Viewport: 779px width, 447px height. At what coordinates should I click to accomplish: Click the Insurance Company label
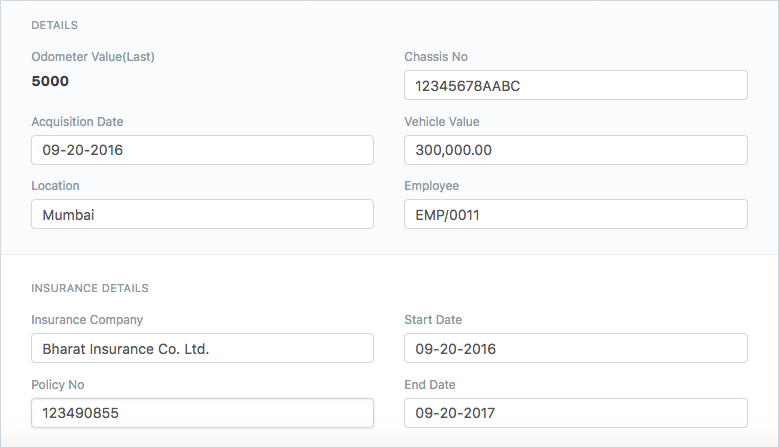tap(87, 320)
